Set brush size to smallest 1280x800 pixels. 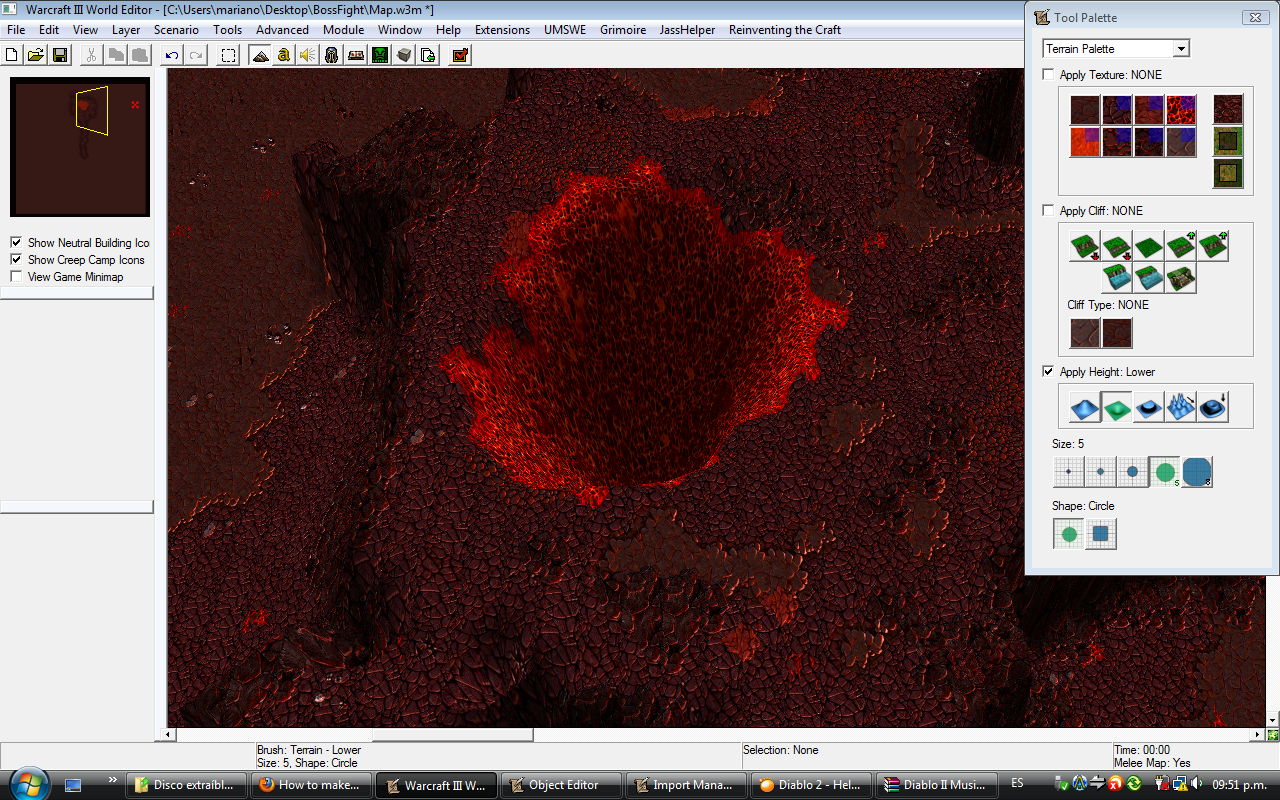coord(1068,472)
